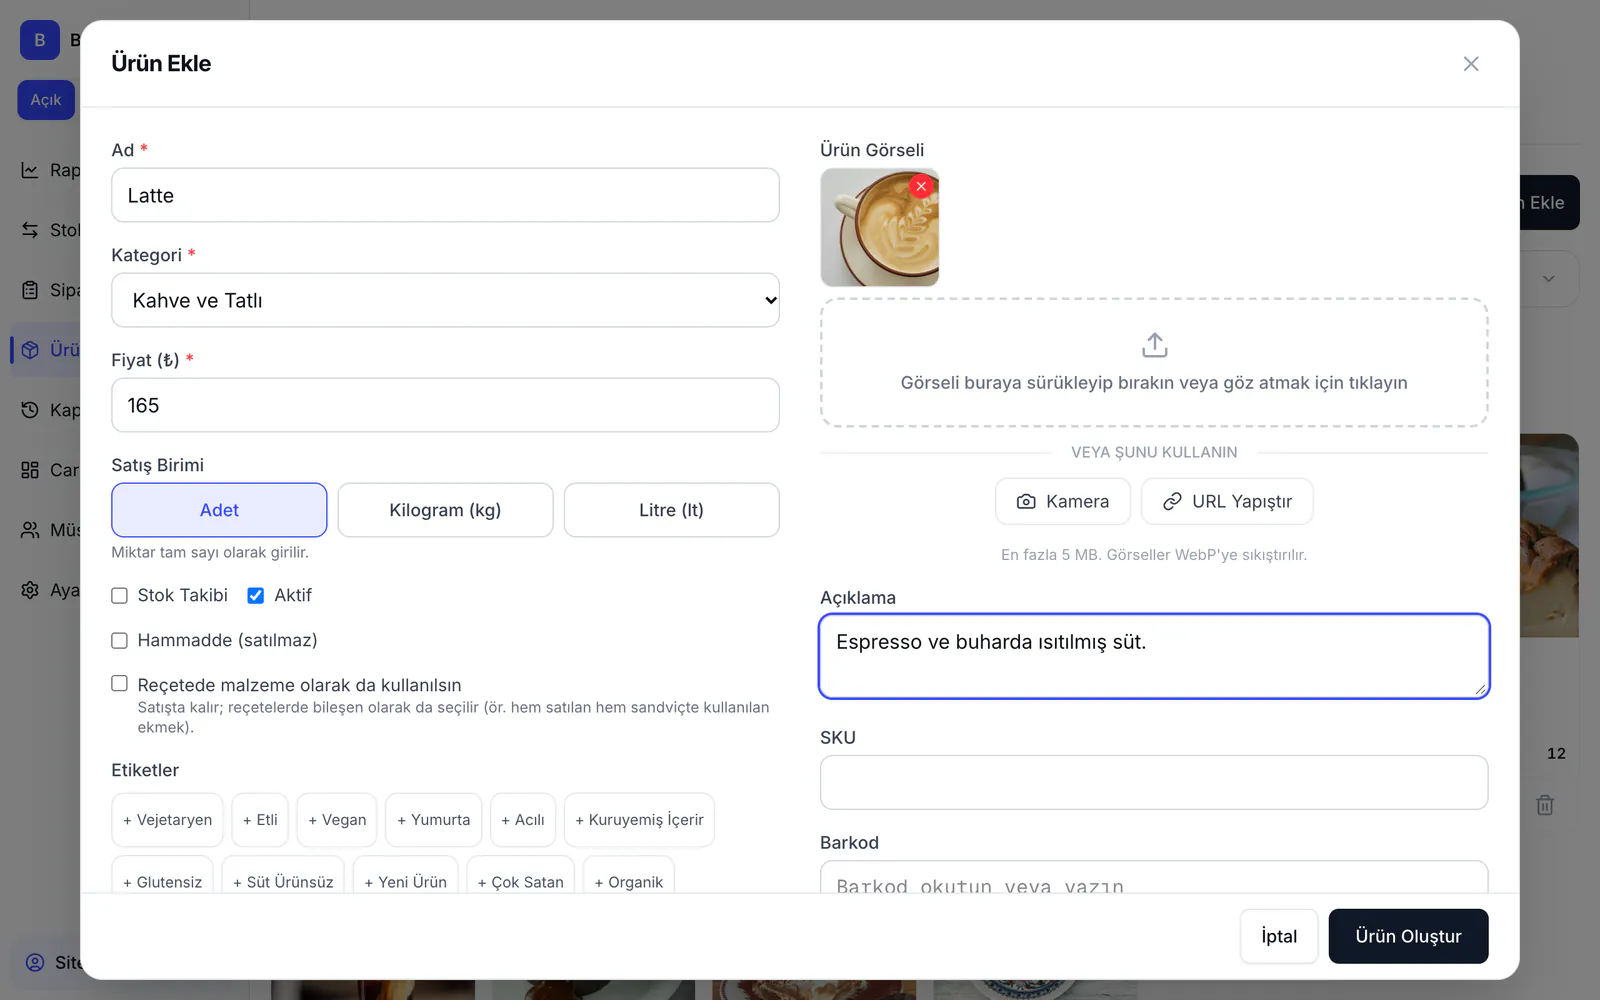
Task: Select Adet sales unit
Action: pyautogui.click(x=219, y=510)
